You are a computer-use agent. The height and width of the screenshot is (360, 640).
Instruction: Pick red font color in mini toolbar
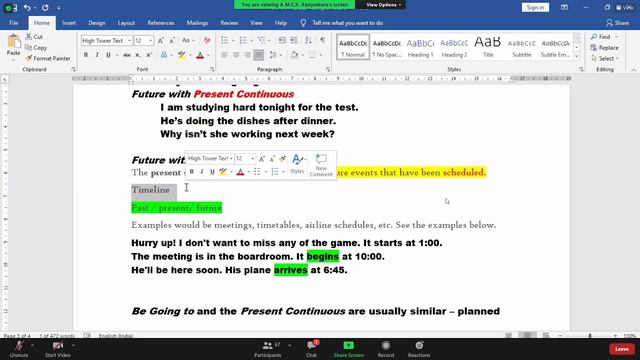[x=240, y=172]
